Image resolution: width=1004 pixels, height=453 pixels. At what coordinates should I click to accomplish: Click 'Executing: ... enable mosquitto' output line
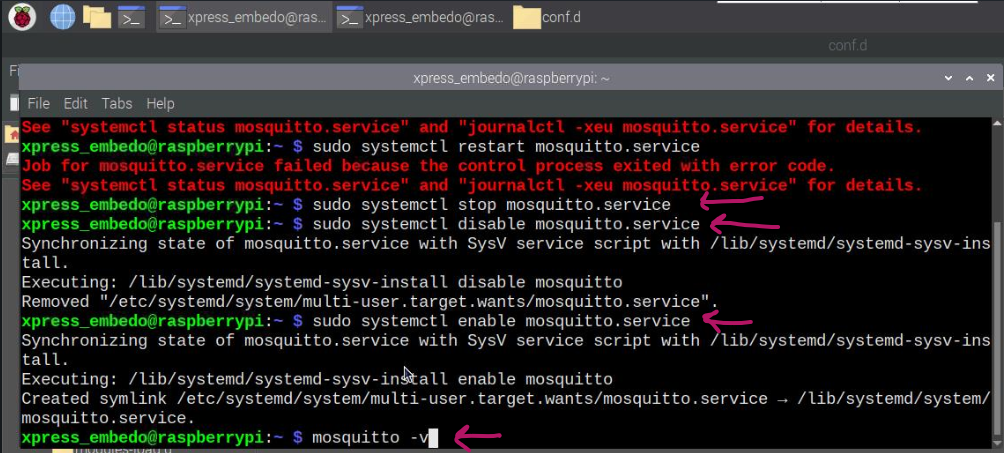tap(317, 379)
